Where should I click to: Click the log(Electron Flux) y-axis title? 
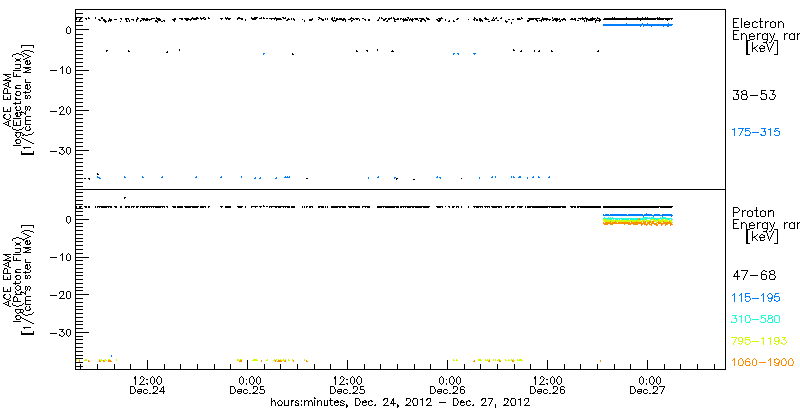coord(18,98)
